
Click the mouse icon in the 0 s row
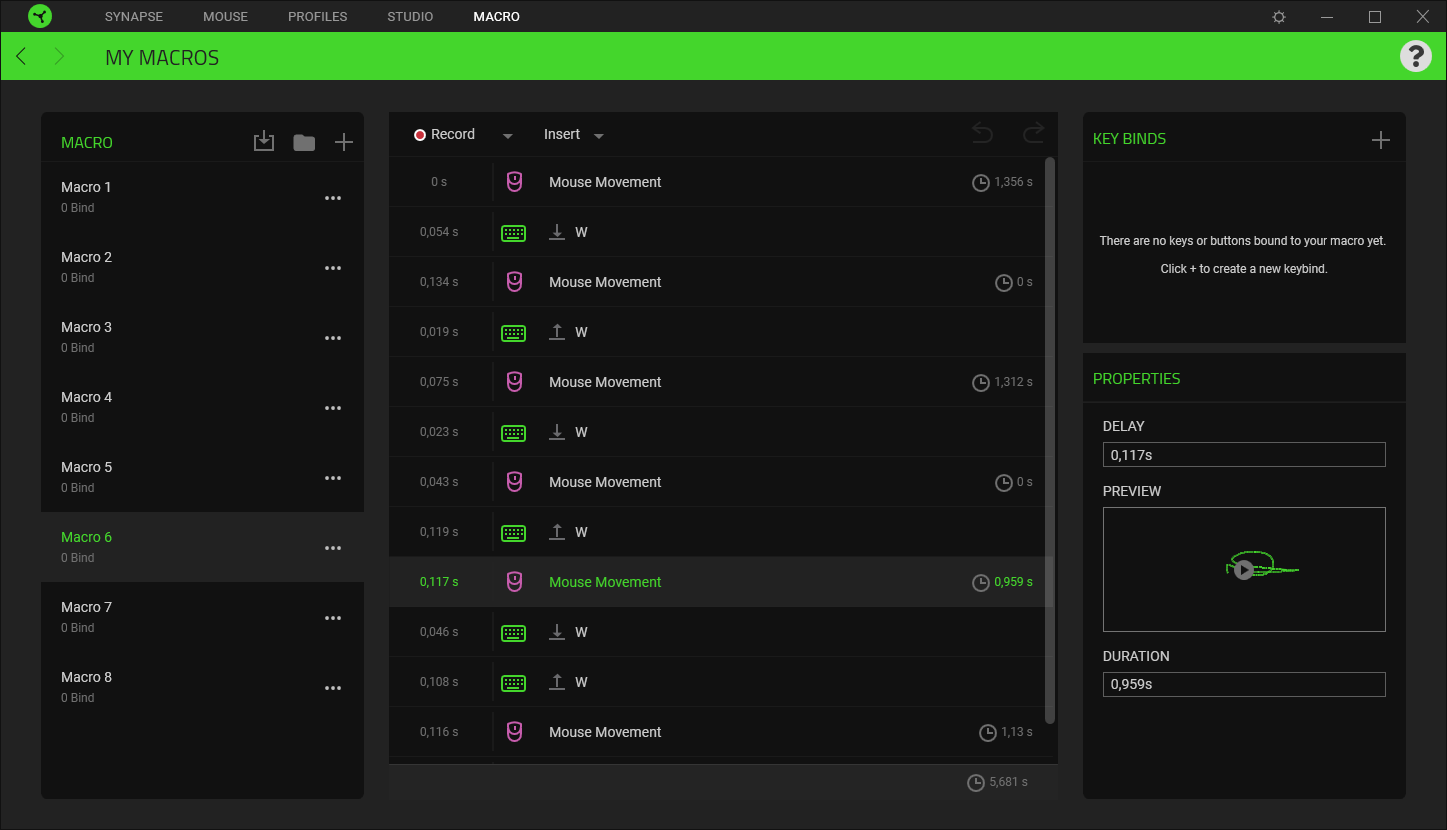(514, 182)
